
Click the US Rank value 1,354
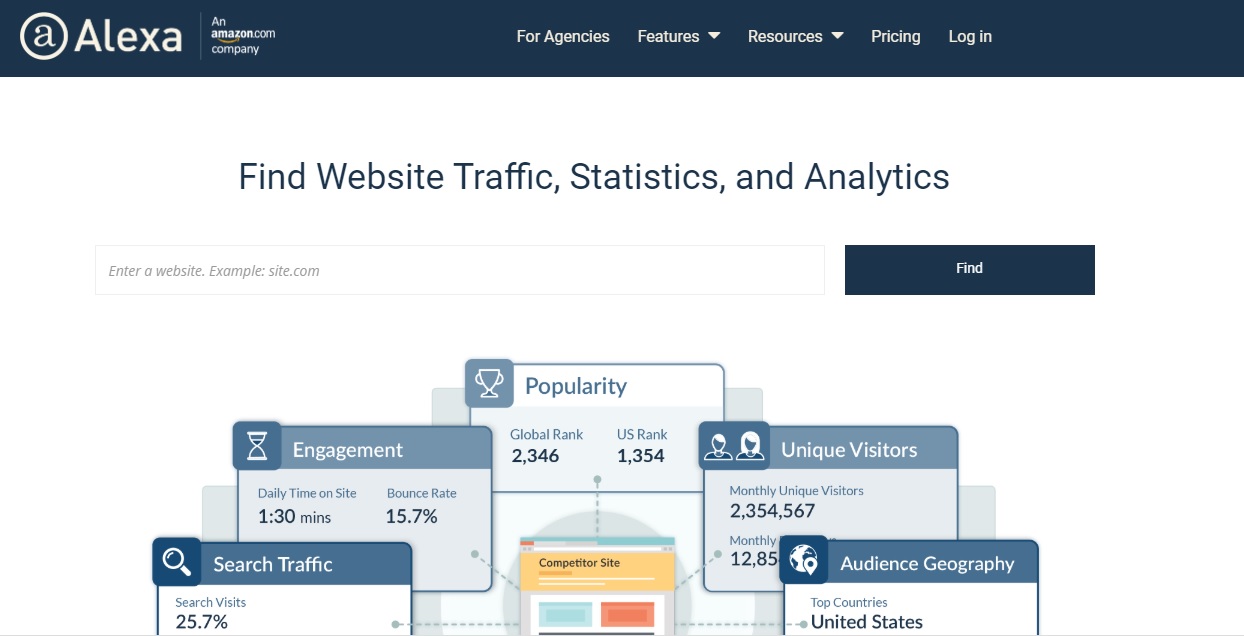pos(641,456)
